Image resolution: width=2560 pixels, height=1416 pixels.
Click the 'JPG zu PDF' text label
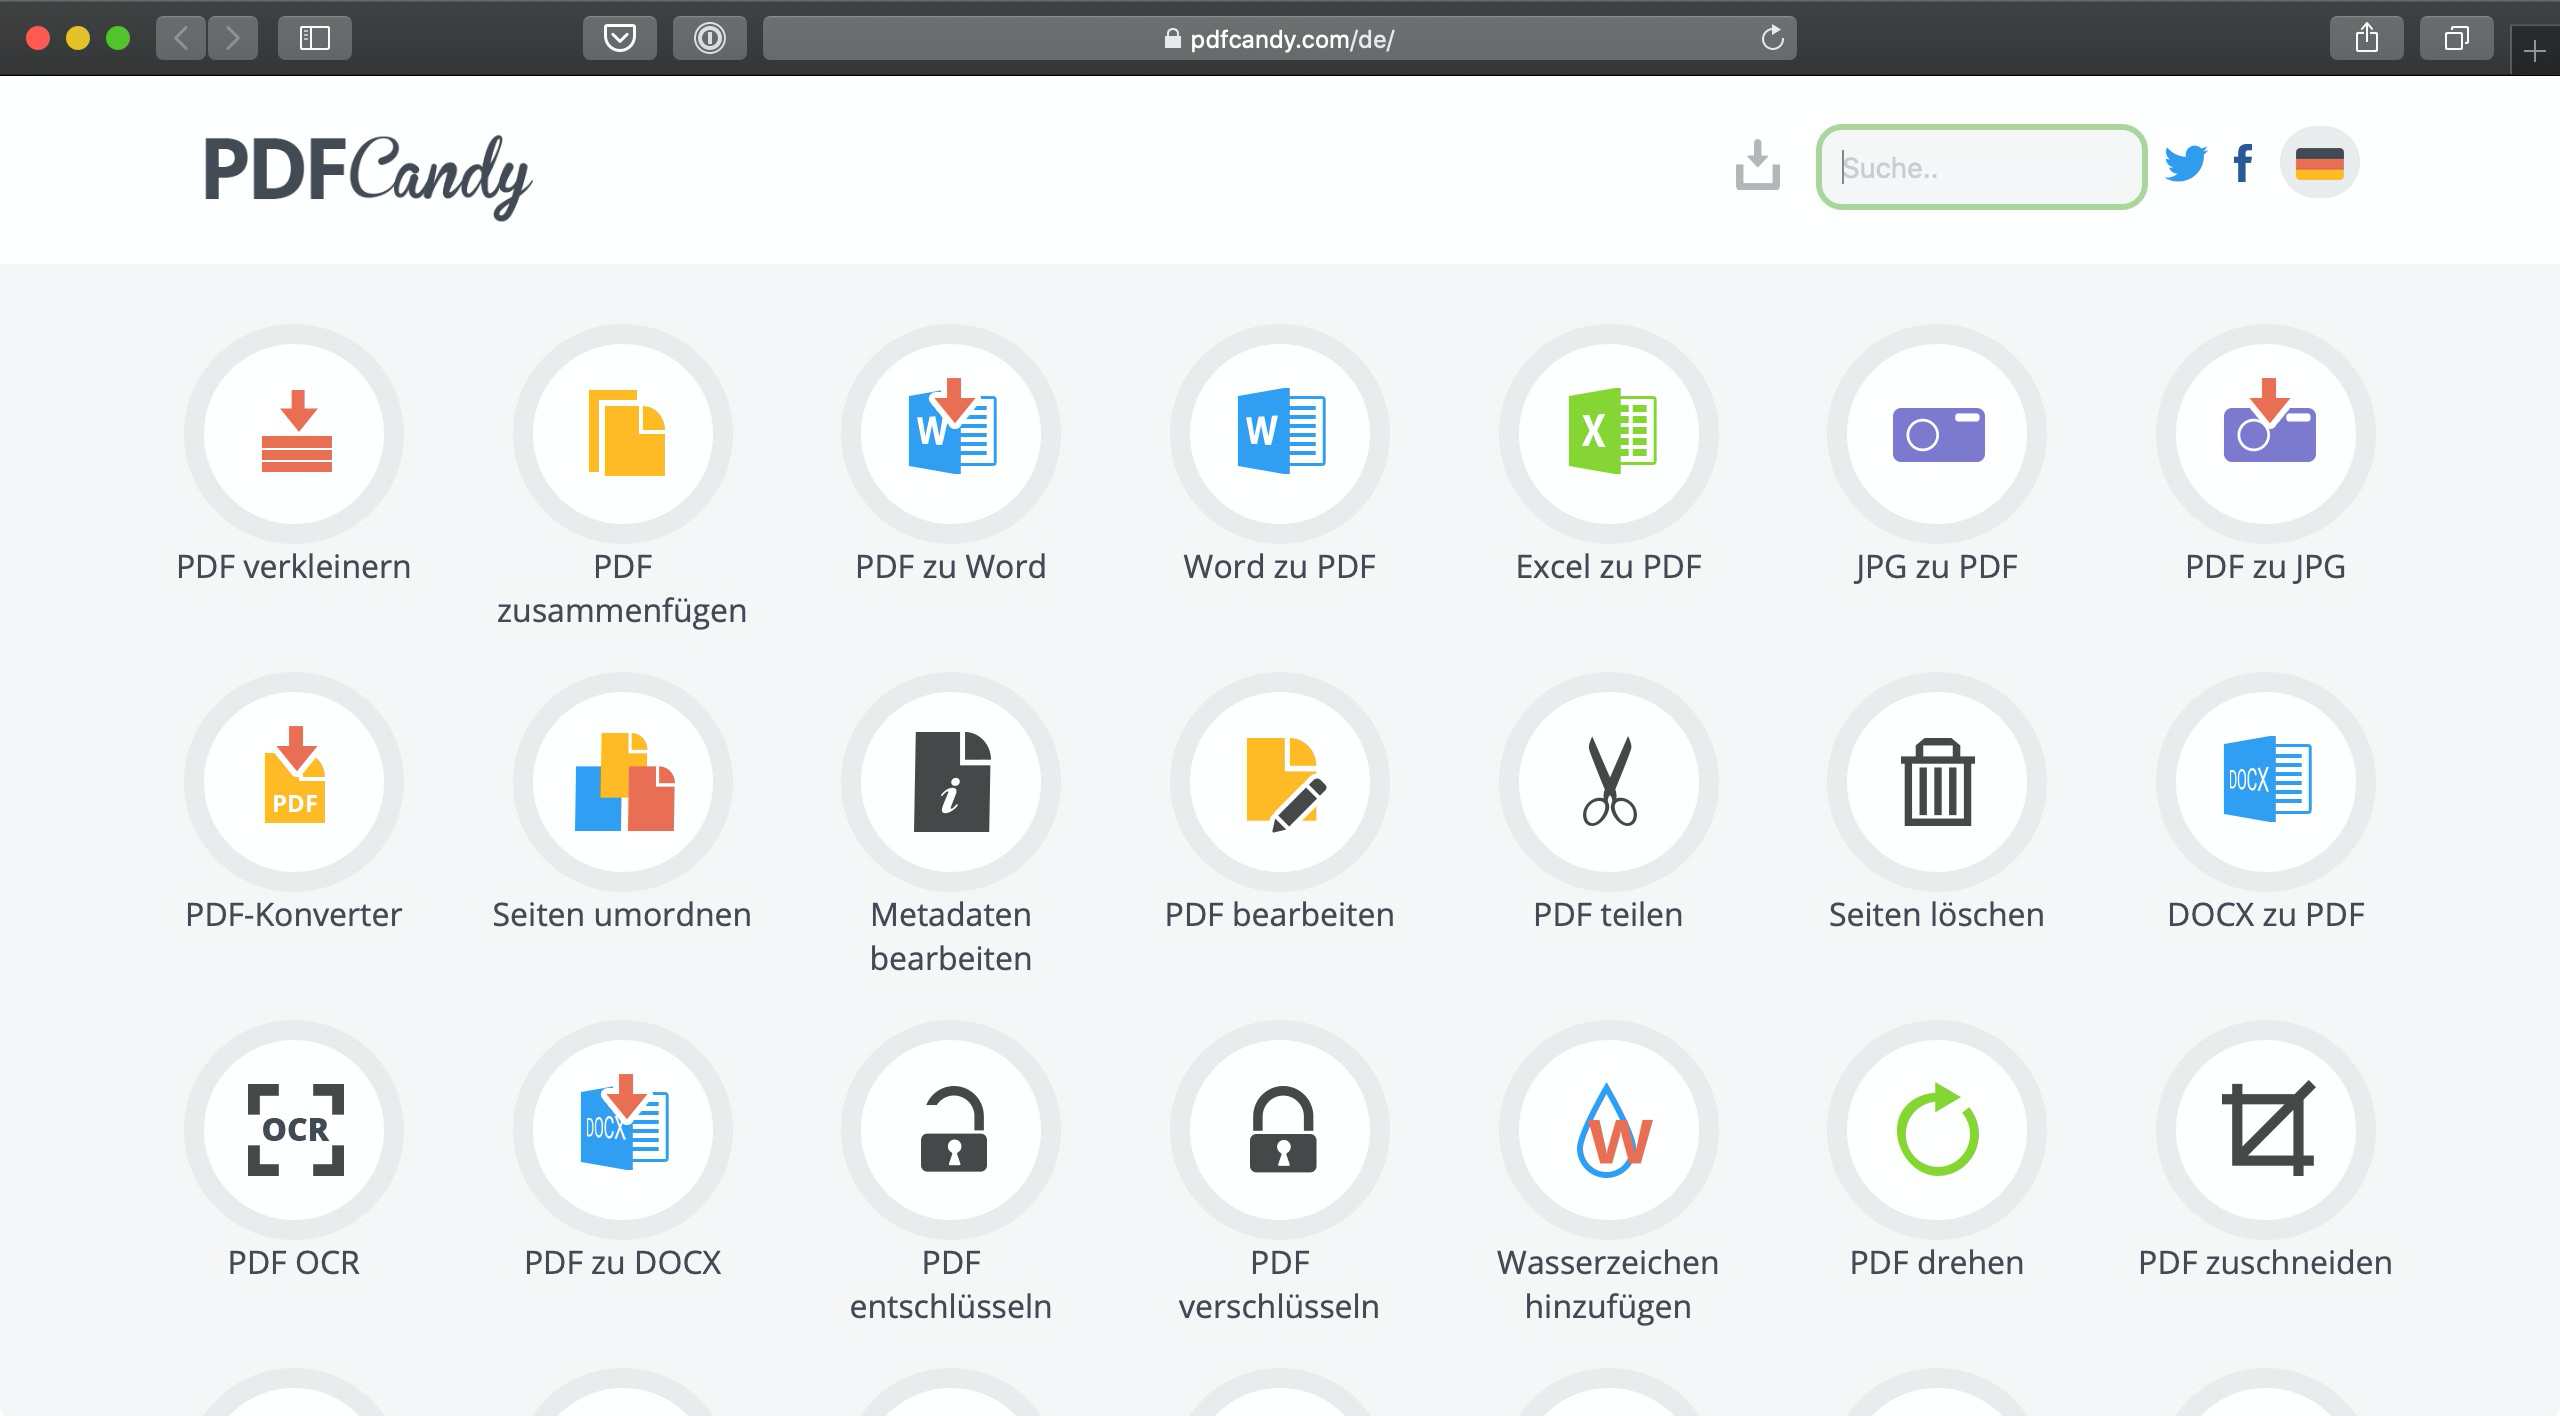(1936, 566)
